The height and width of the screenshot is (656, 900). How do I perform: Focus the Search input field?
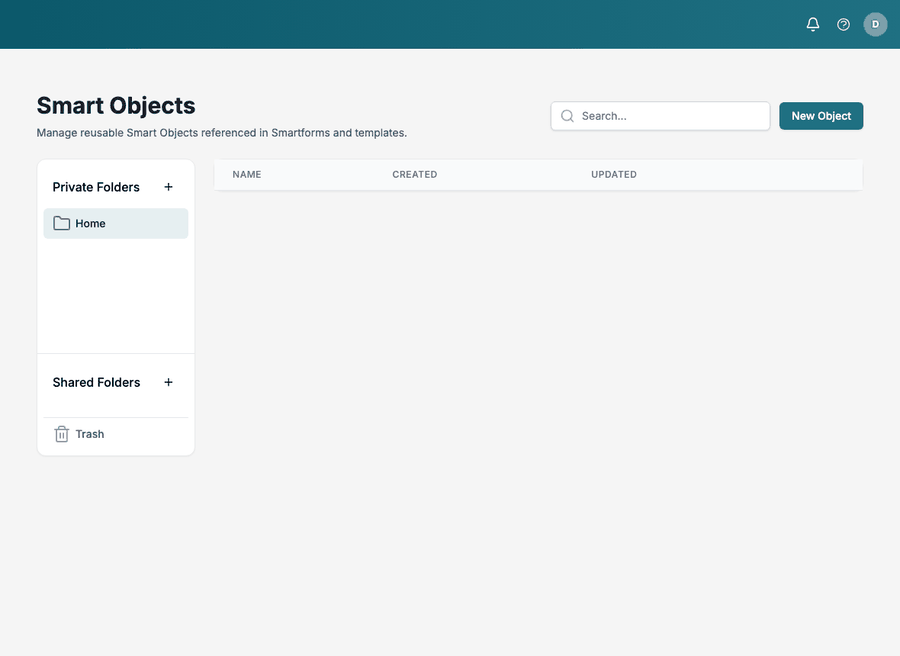(x=660, y=116)
